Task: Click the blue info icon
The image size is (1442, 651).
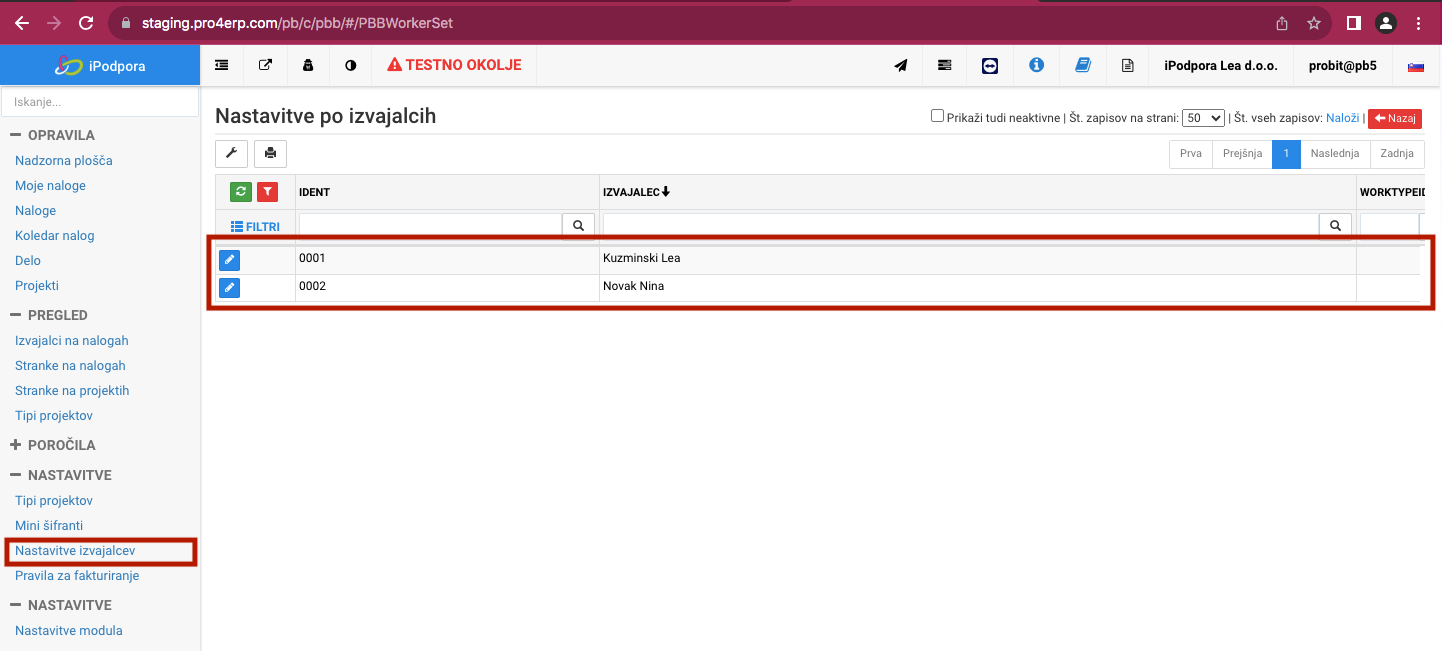Action: (x=1036, y=65)
